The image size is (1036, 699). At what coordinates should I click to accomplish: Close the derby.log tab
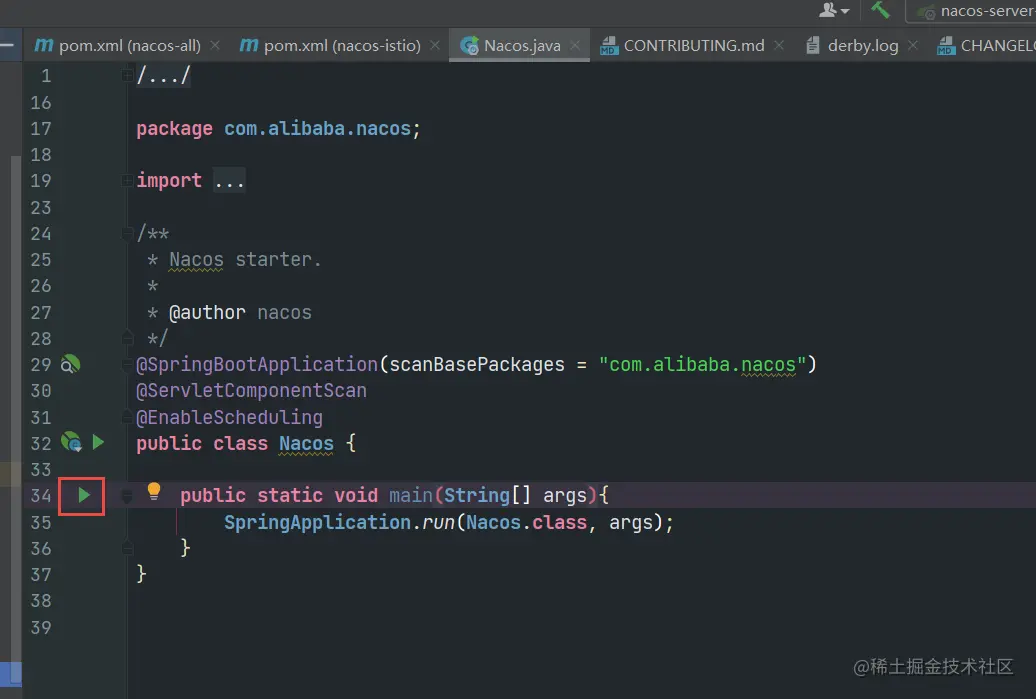(x=912, y=46)
